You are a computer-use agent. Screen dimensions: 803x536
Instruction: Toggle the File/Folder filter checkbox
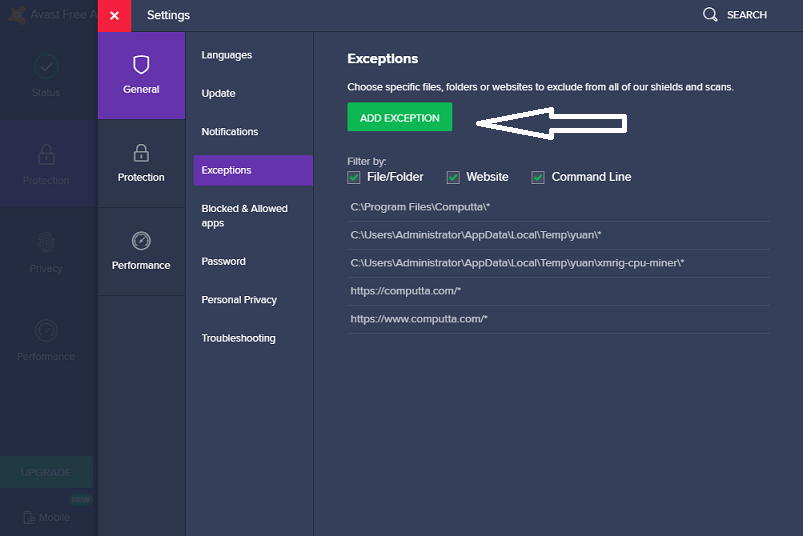pos(353,177)
